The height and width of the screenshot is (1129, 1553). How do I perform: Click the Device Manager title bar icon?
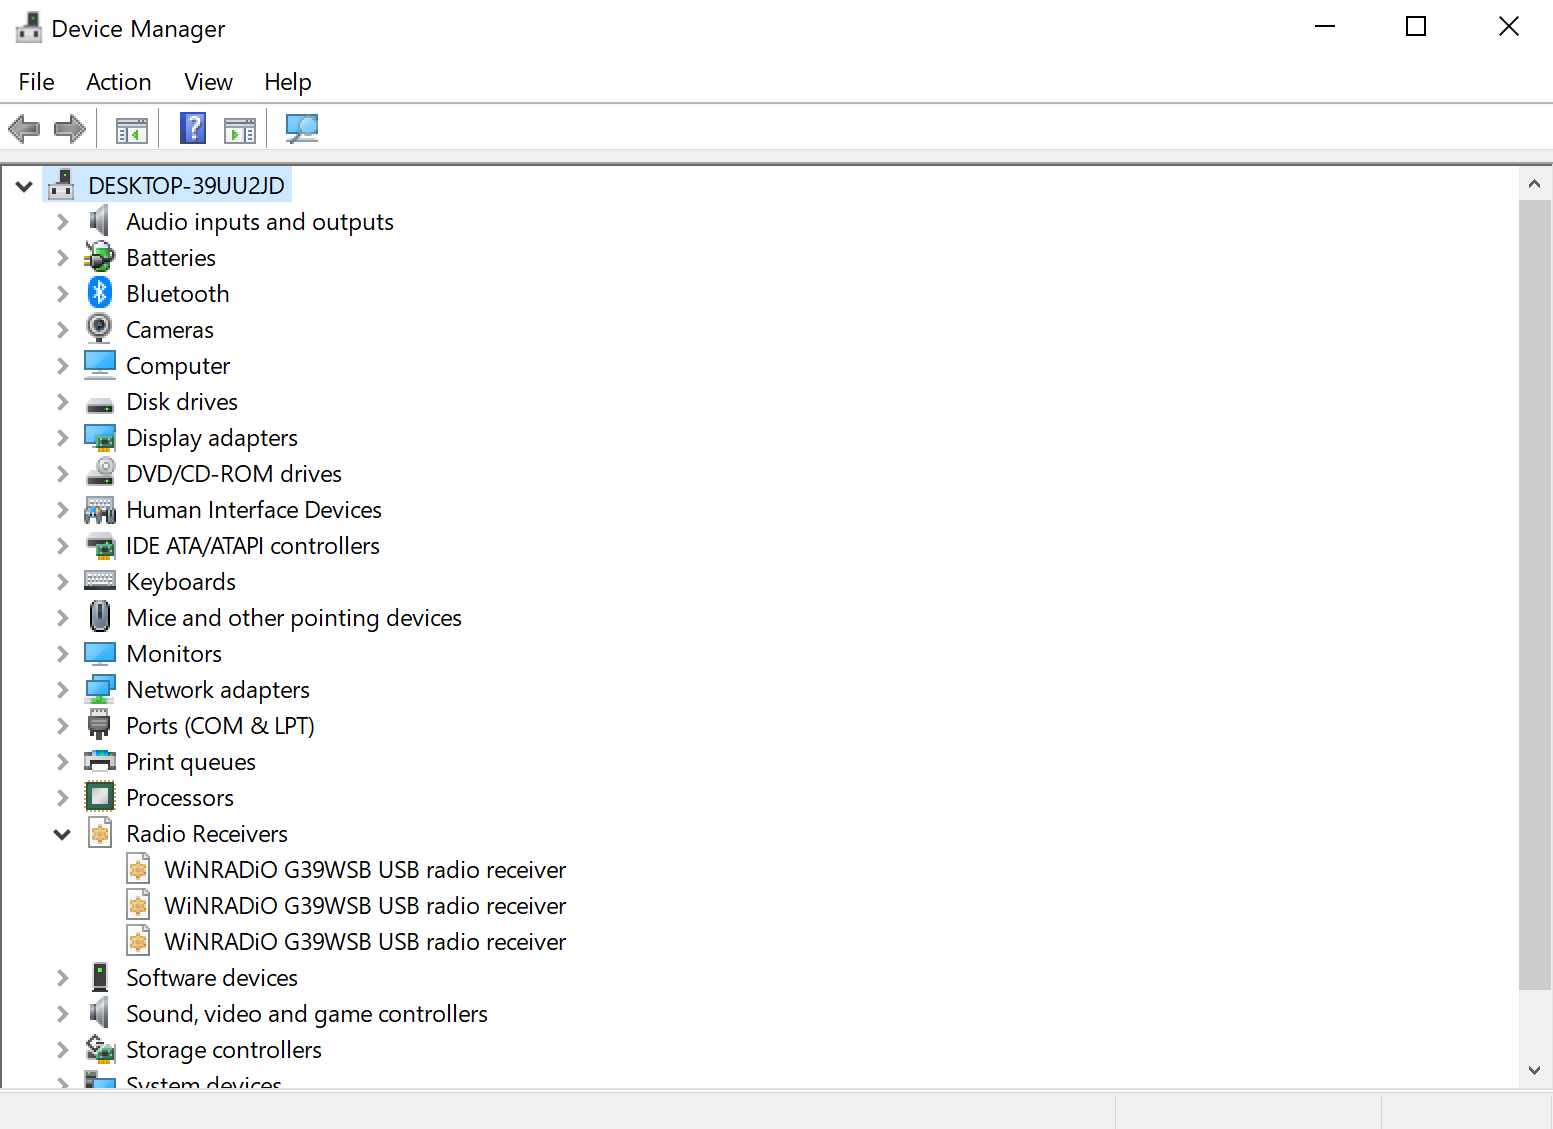[x=29, y=28]
